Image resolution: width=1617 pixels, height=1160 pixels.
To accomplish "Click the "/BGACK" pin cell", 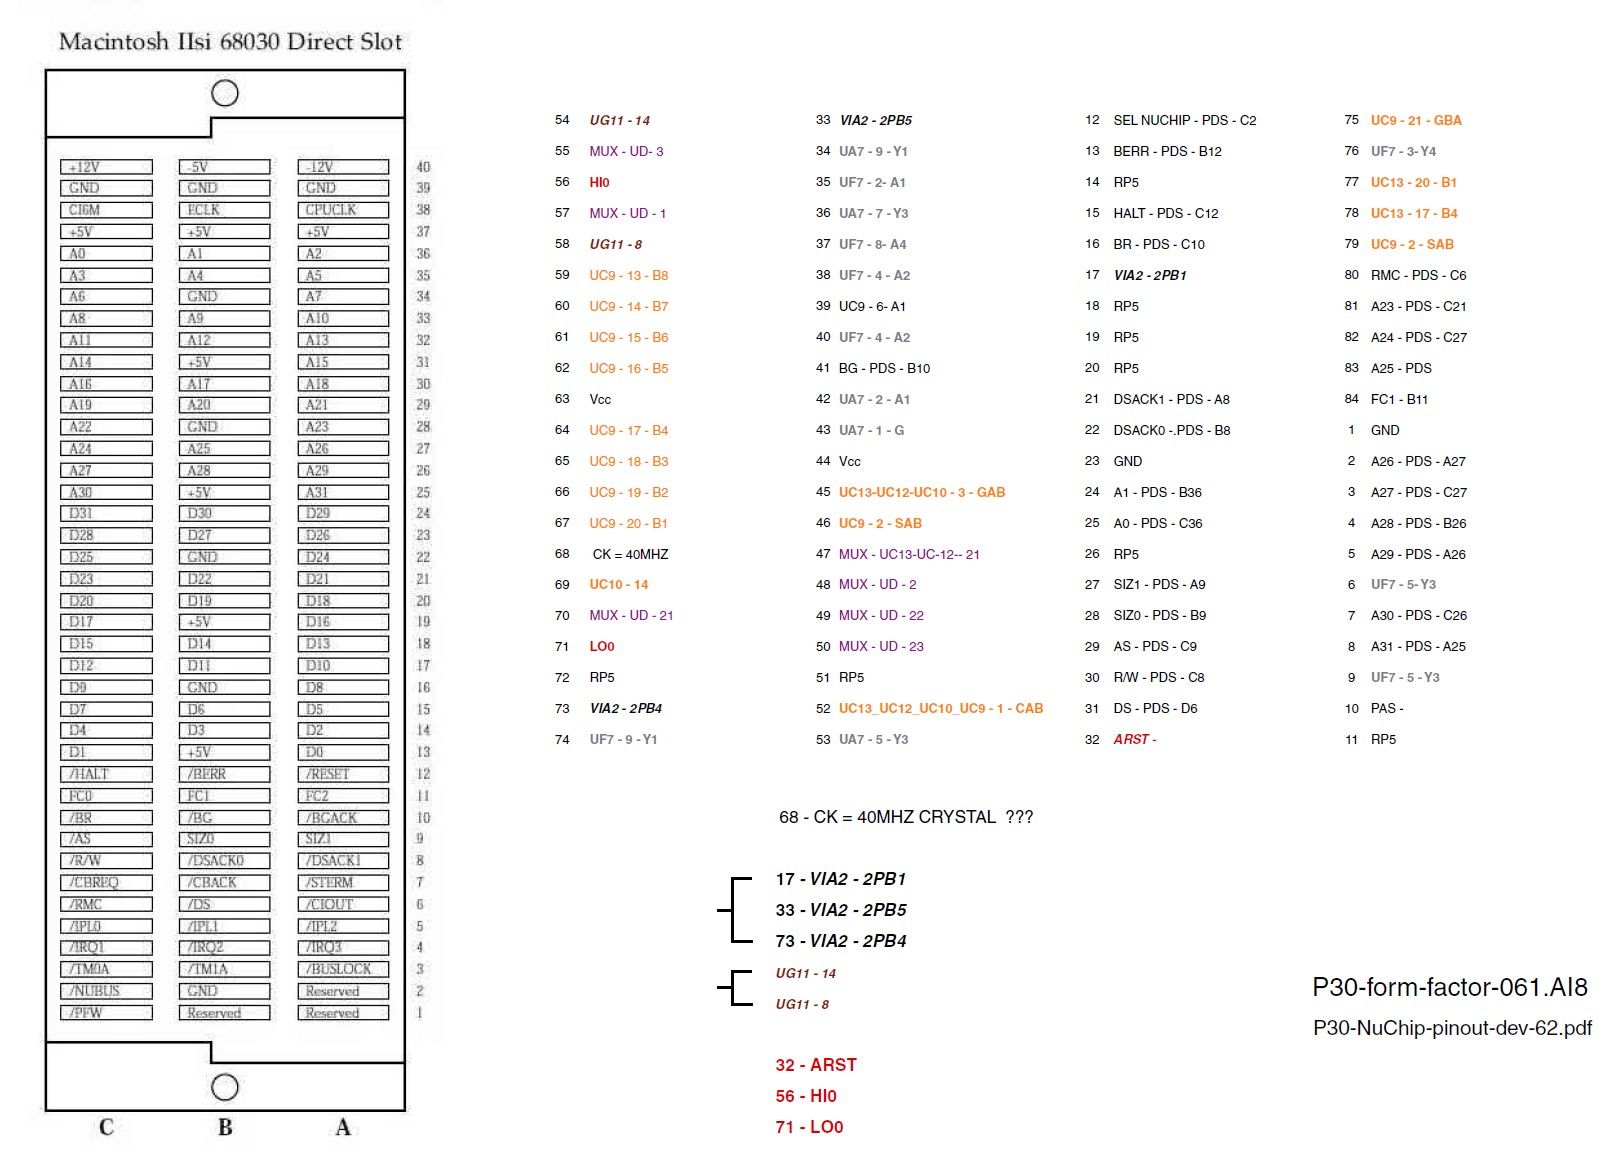I will tap(343, 818).
